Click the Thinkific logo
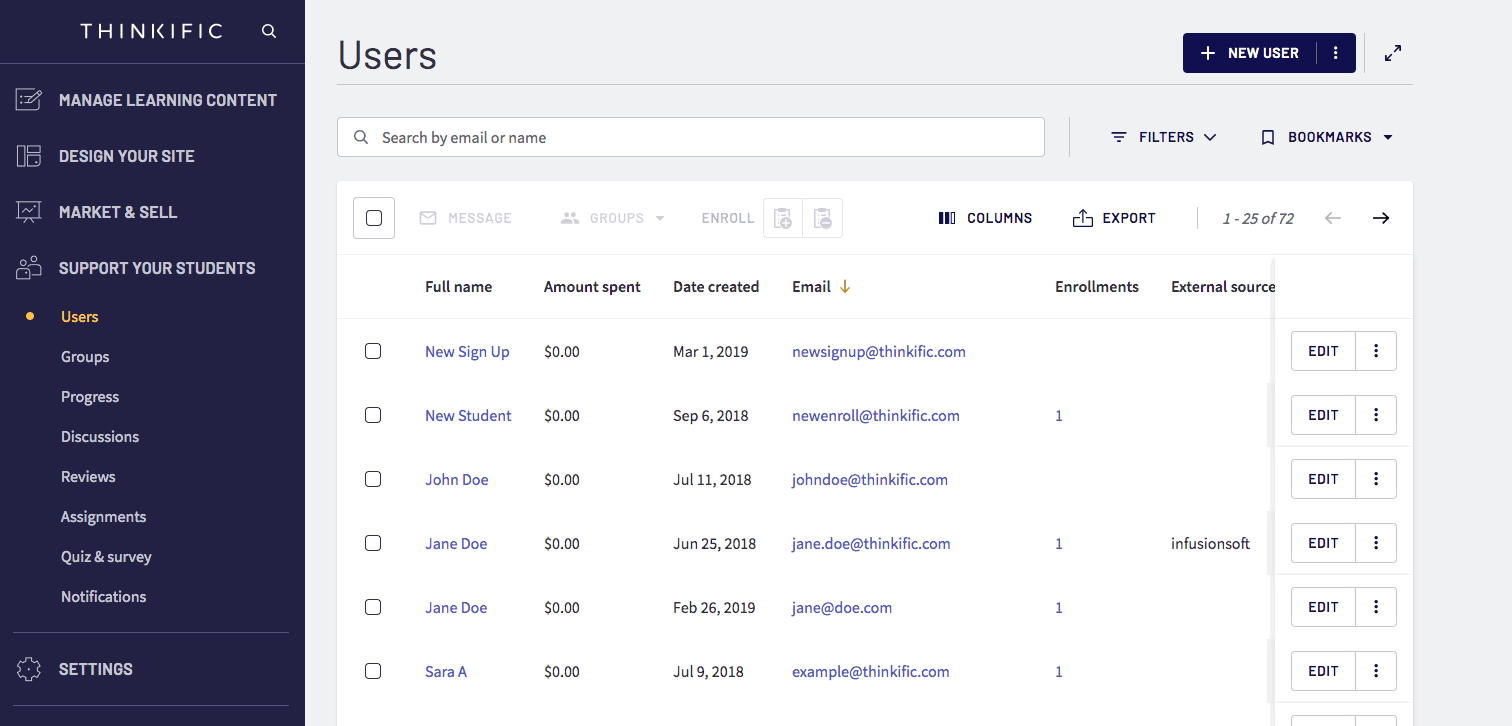 tap(152, 31)
